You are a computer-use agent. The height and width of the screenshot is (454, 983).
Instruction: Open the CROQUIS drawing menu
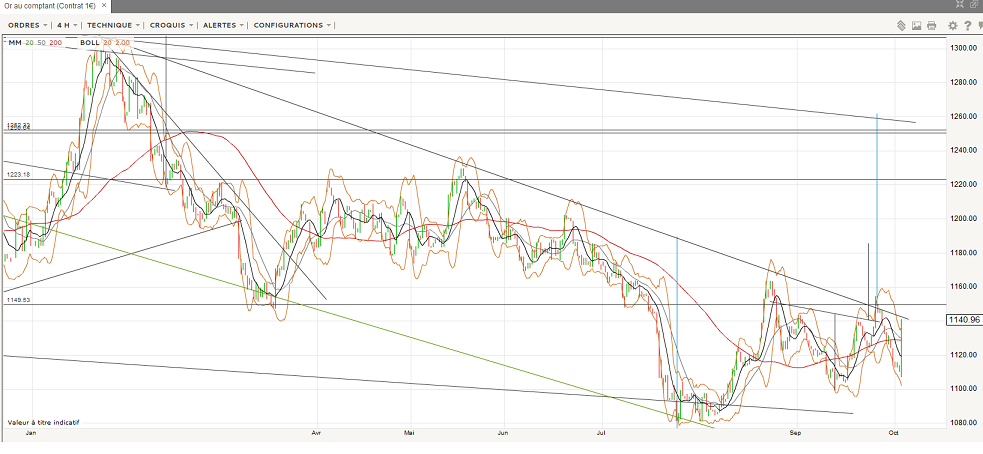(x=172, y=25)
